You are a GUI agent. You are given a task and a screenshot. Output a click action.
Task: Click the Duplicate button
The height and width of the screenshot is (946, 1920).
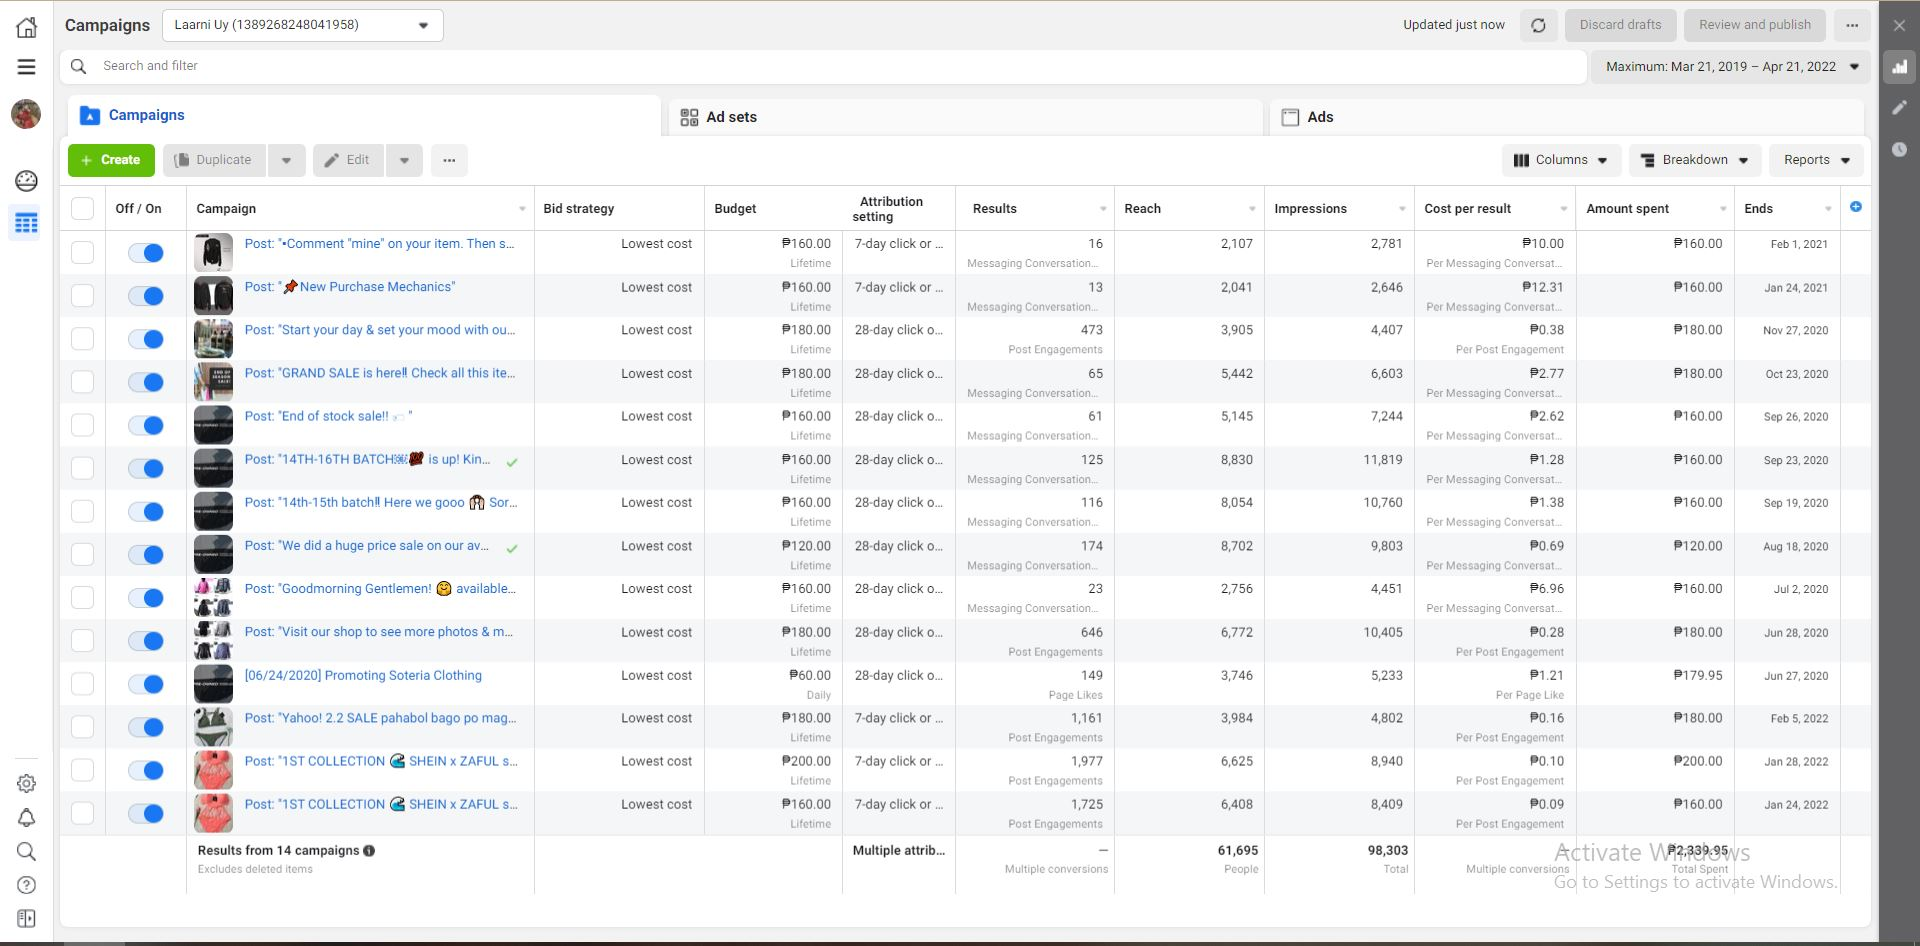(214, 160)
